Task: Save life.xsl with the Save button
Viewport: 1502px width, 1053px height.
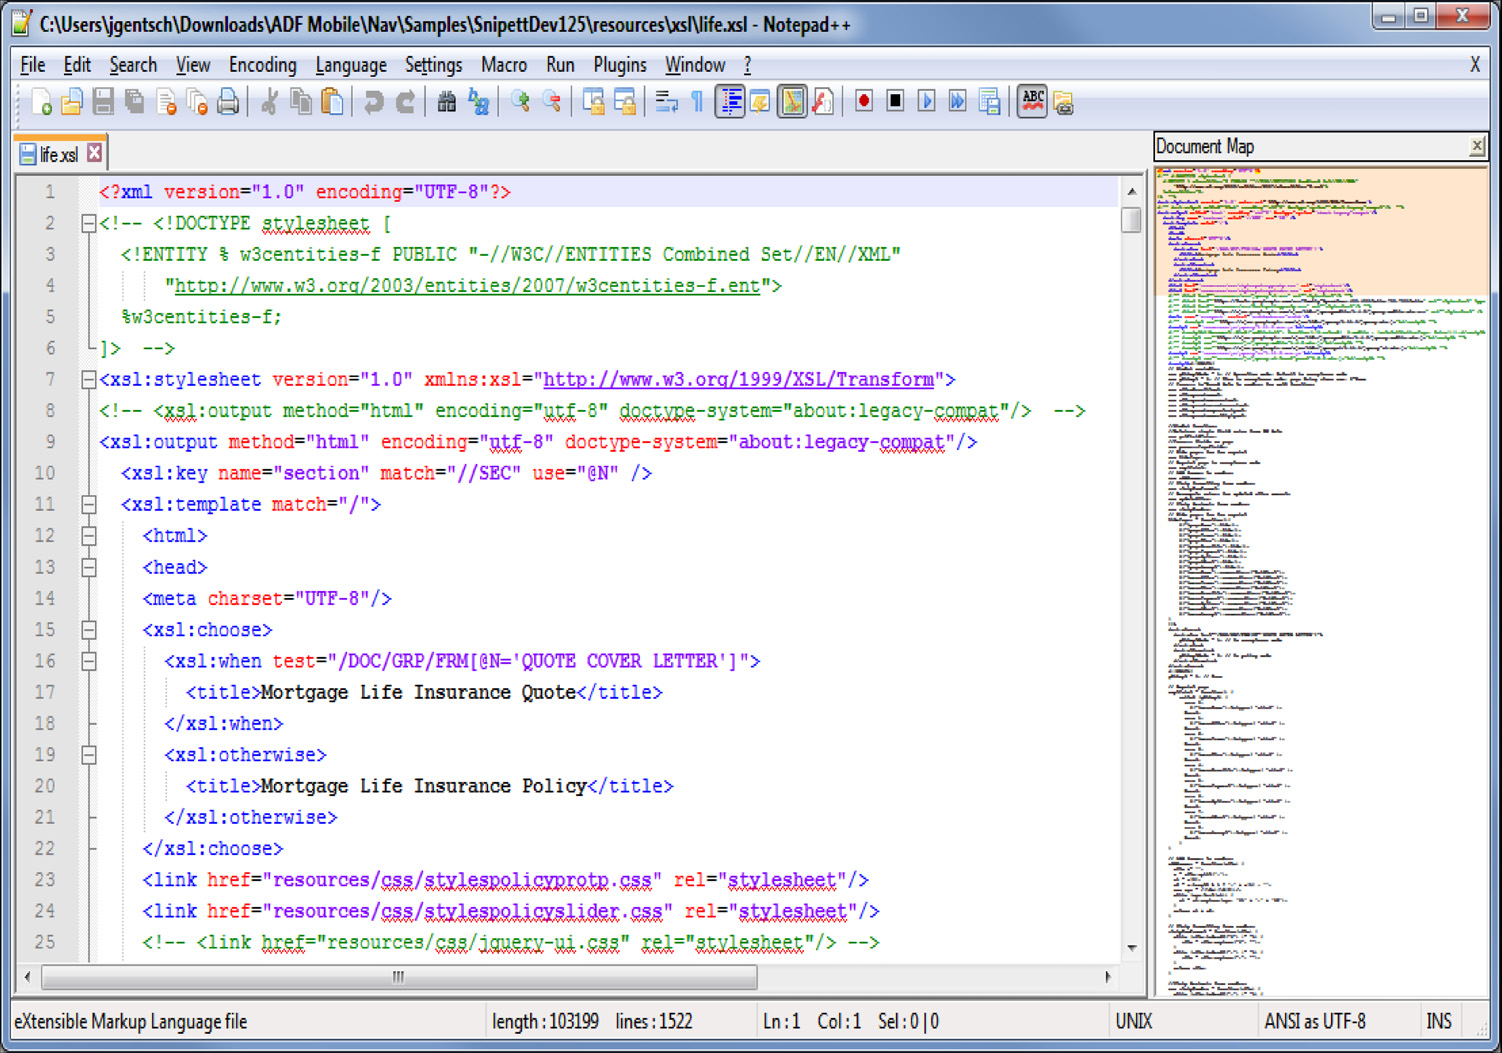Action: (103, 100)
